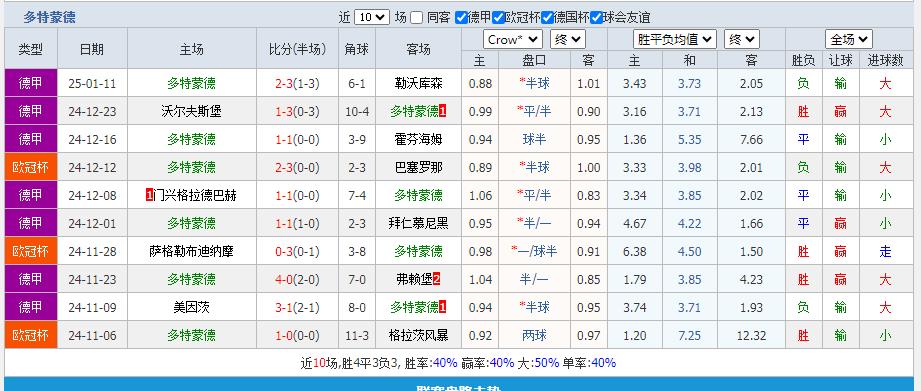Click the 进球数 column header
921x391 pixels.
886,60
